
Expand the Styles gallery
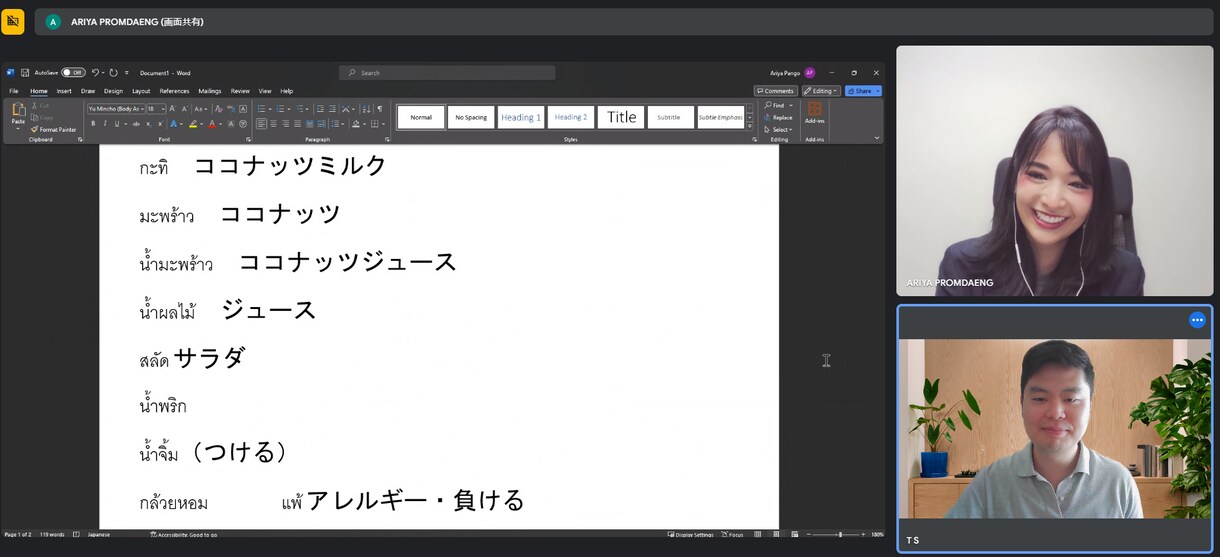pos(750,126)
